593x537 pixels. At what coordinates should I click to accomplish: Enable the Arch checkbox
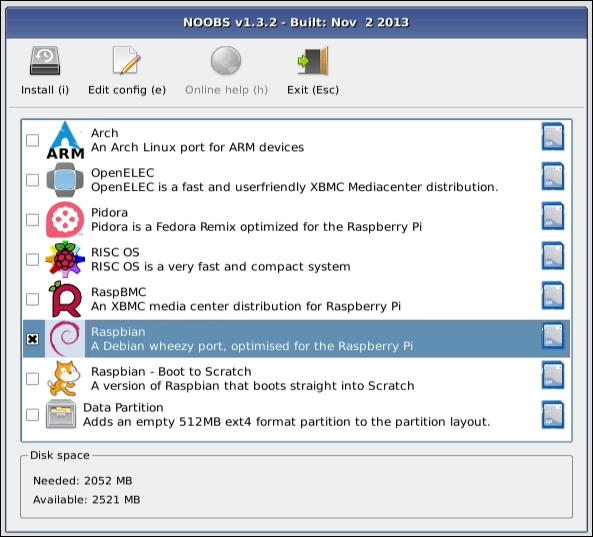coord(33,140)
